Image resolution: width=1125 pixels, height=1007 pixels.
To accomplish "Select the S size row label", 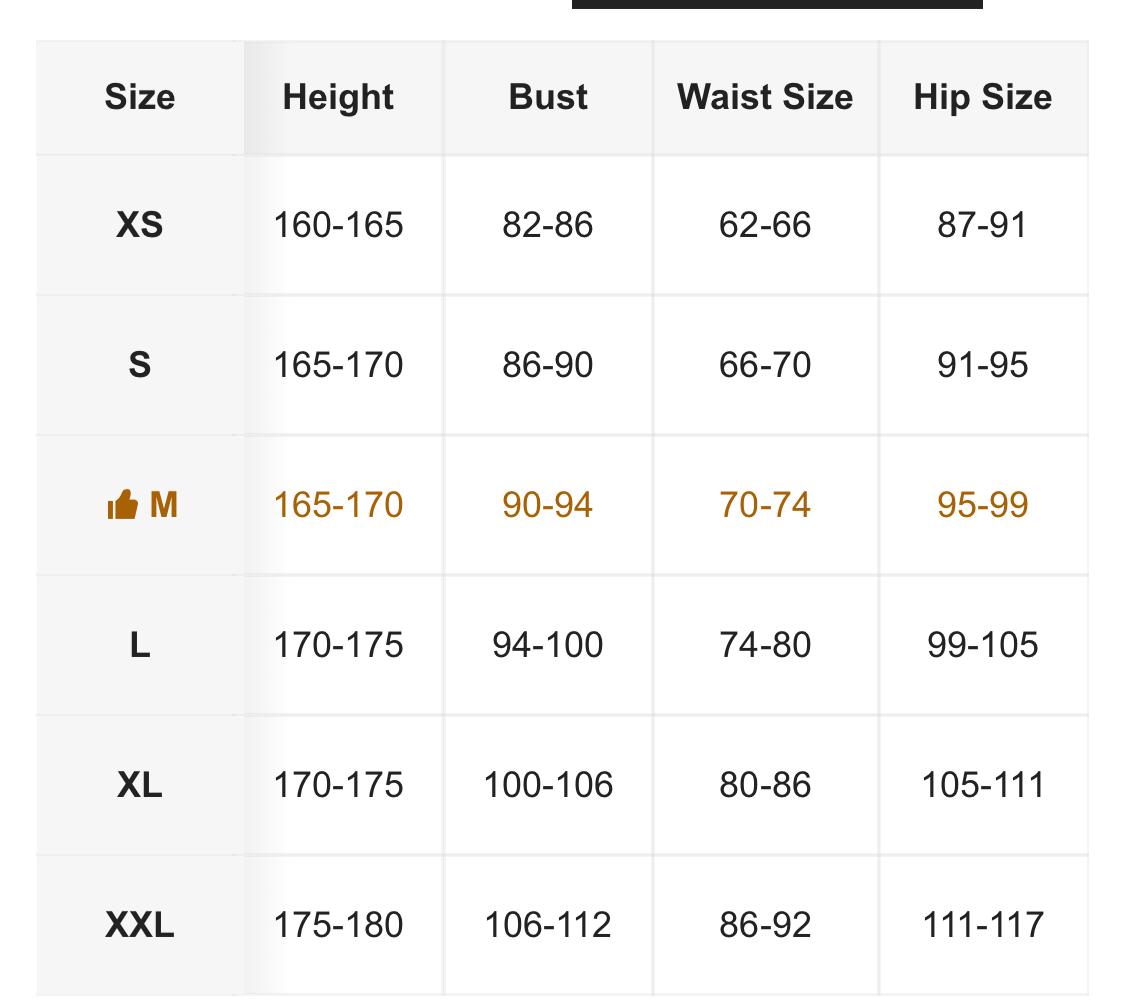I will [x=140, y=365].
